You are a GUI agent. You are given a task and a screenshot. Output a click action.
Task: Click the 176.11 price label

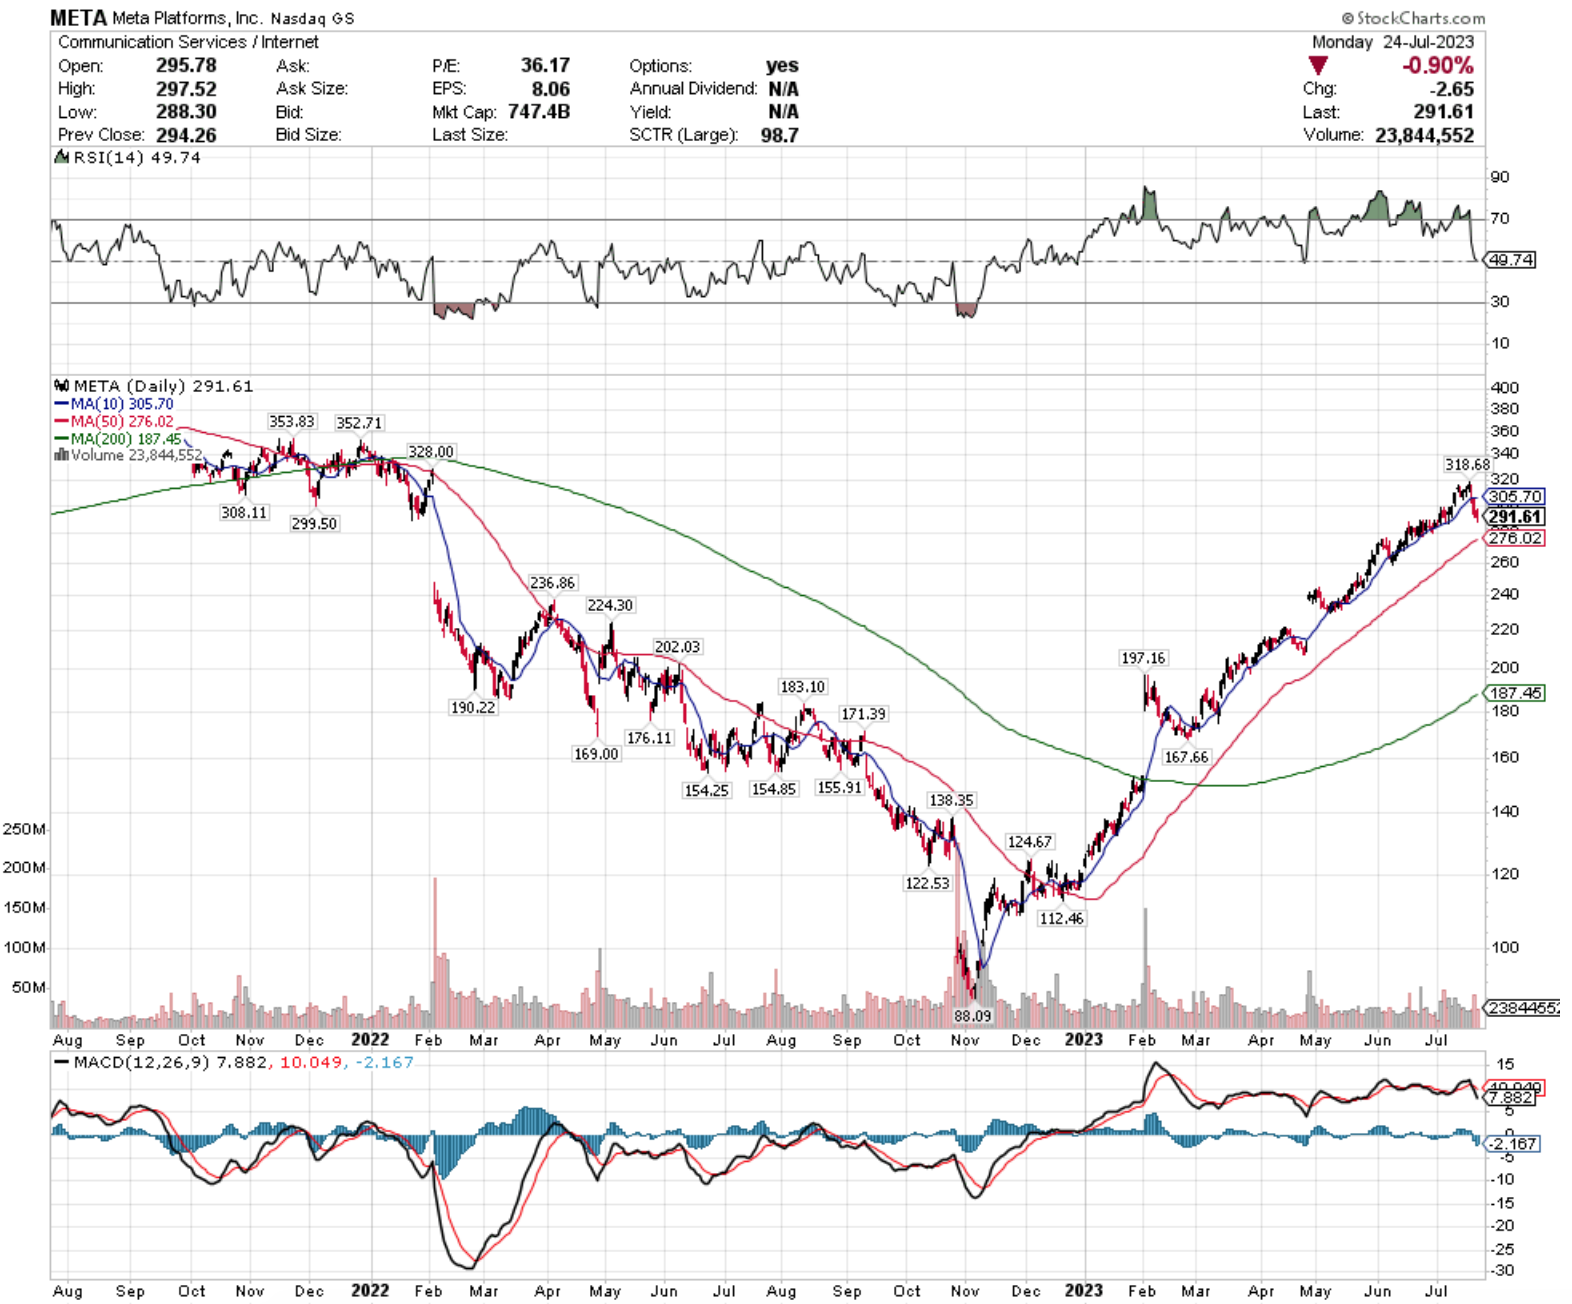click(x=649, y=737)
